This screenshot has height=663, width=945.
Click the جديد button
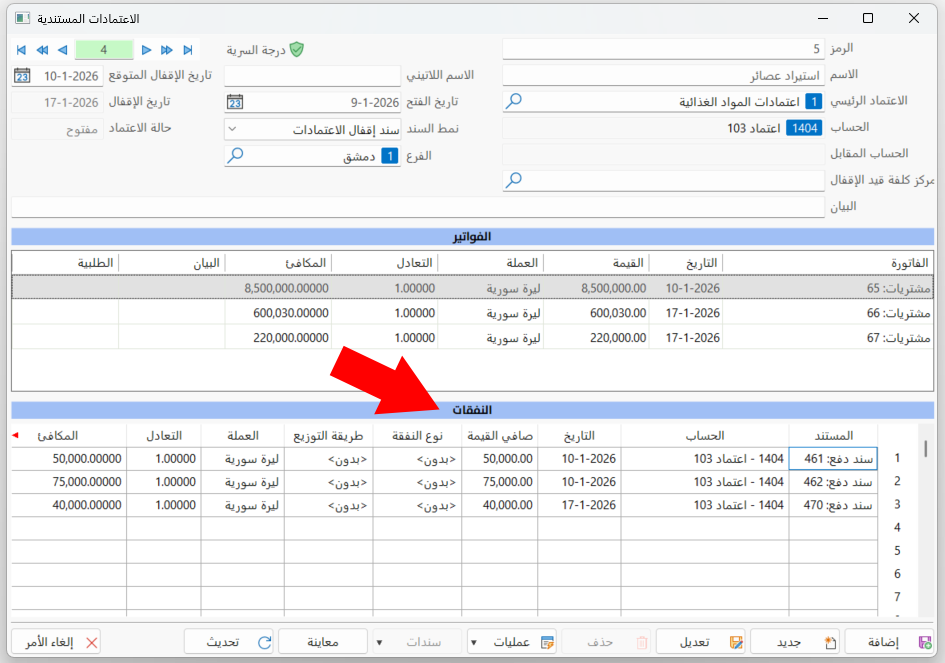pos(794,642)
